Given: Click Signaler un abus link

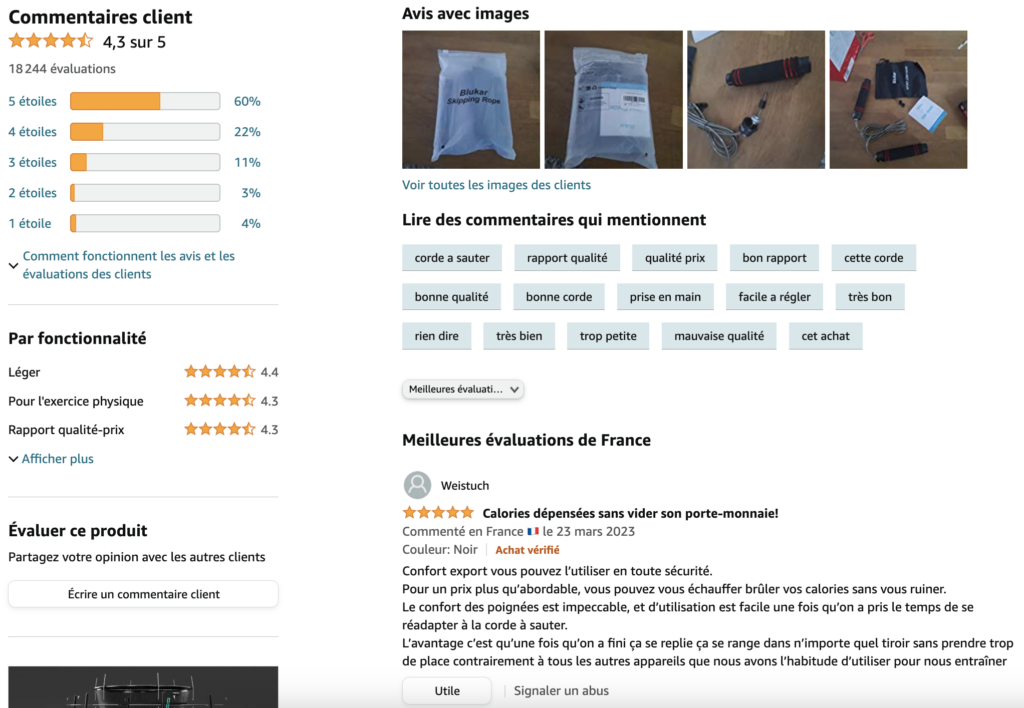Looking at the screenshot, I should click(x=561, y=691).
